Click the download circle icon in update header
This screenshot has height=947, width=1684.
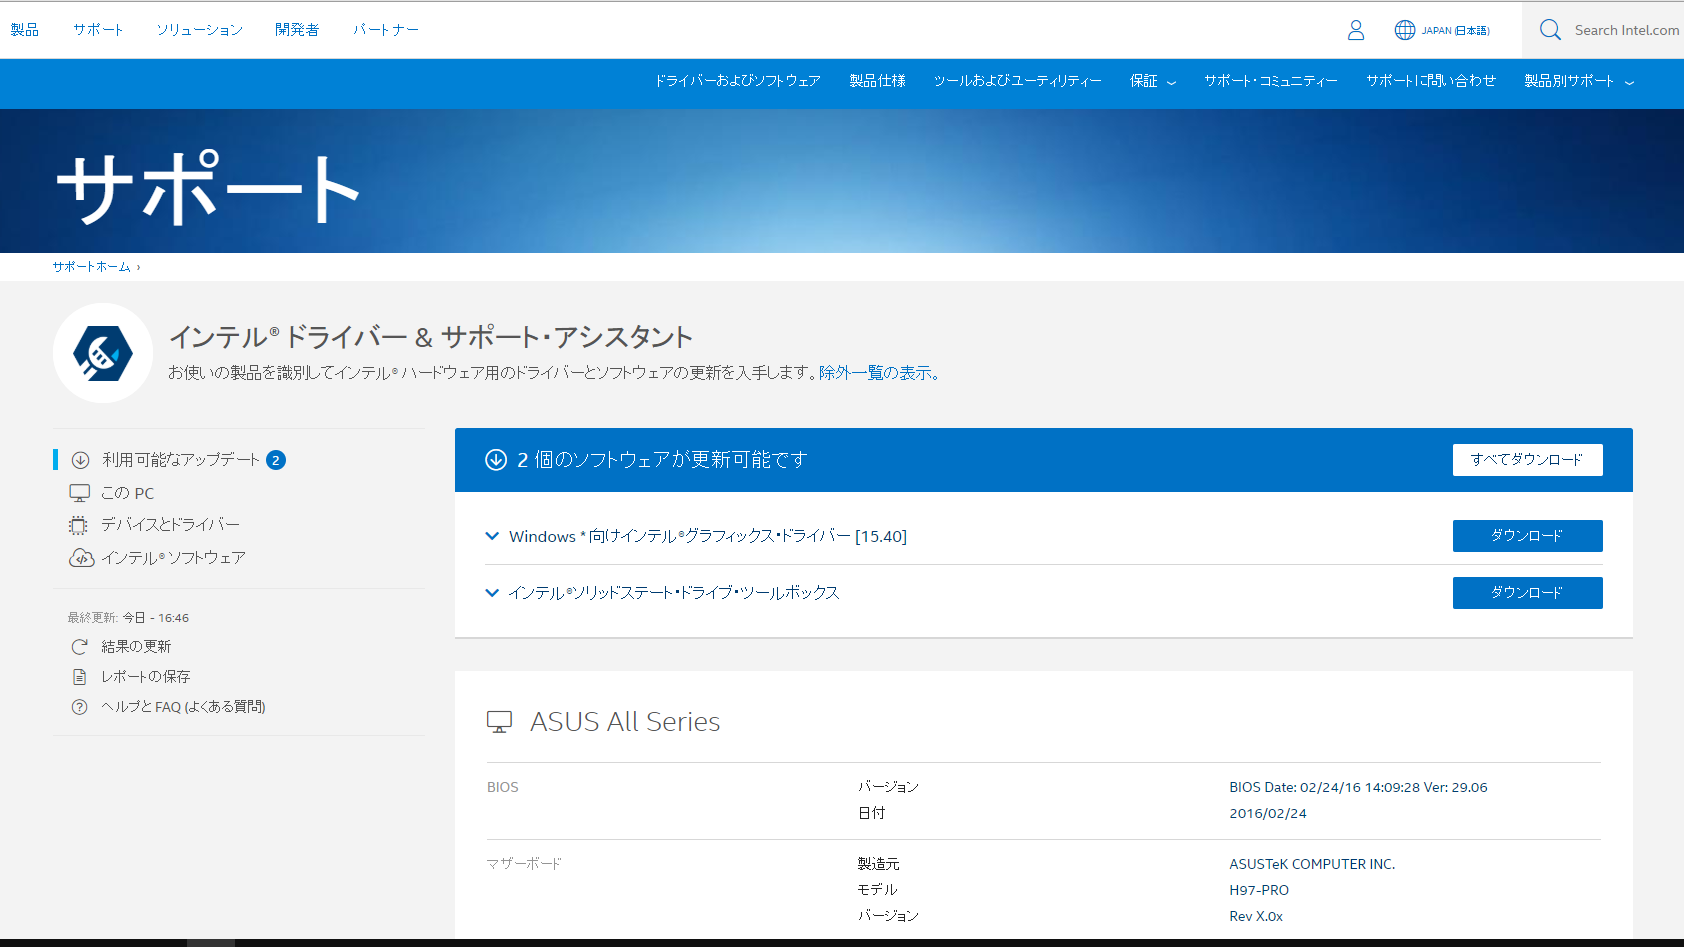[496, 460]
